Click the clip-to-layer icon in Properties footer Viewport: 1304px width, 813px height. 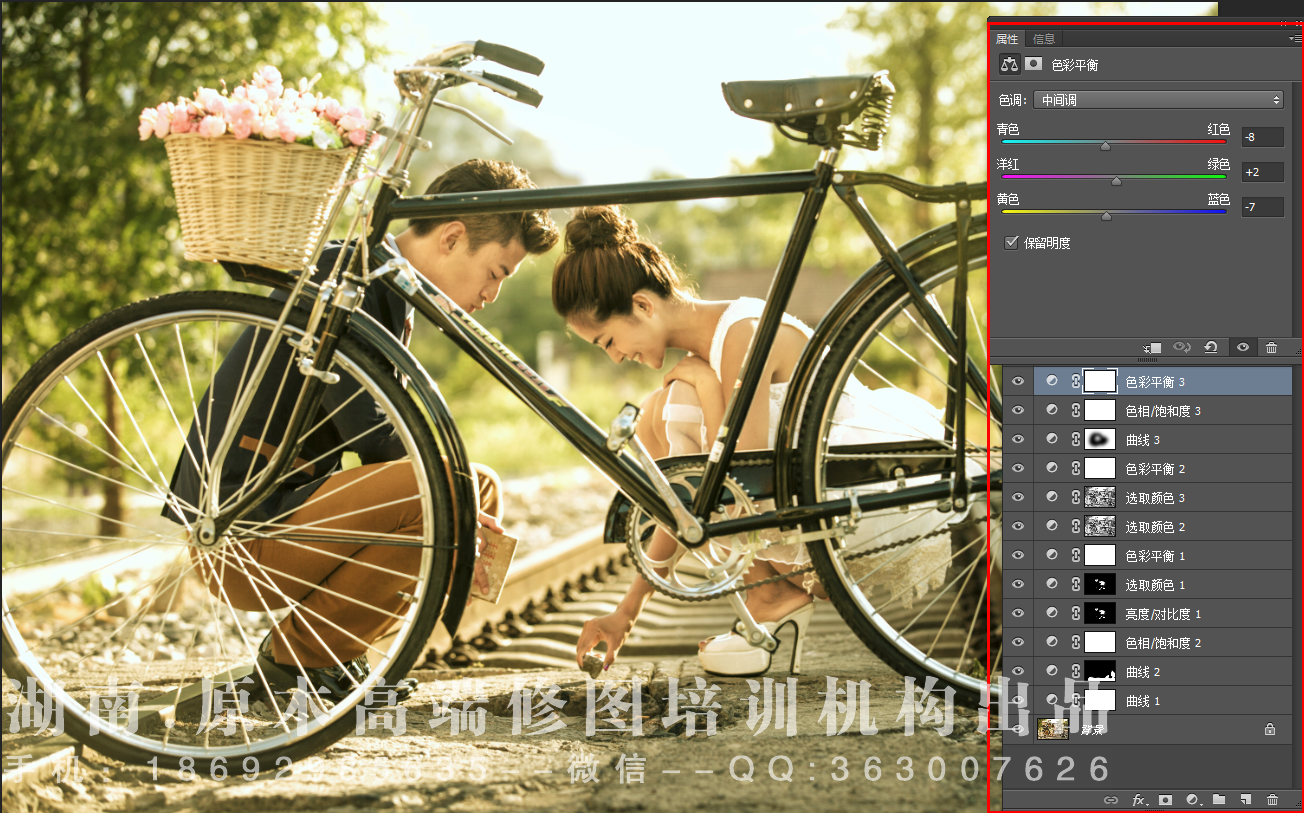[x=1152, y=347]
